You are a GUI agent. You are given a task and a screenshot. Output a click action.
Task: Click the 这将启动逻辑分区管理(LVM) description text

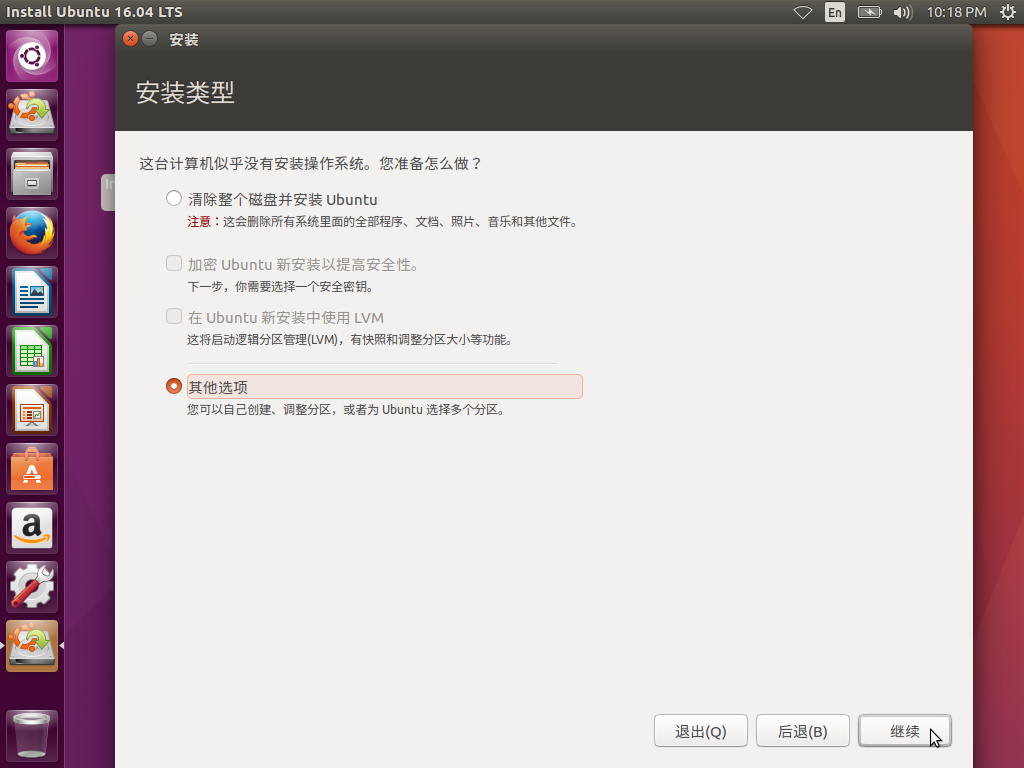[351, 340]
